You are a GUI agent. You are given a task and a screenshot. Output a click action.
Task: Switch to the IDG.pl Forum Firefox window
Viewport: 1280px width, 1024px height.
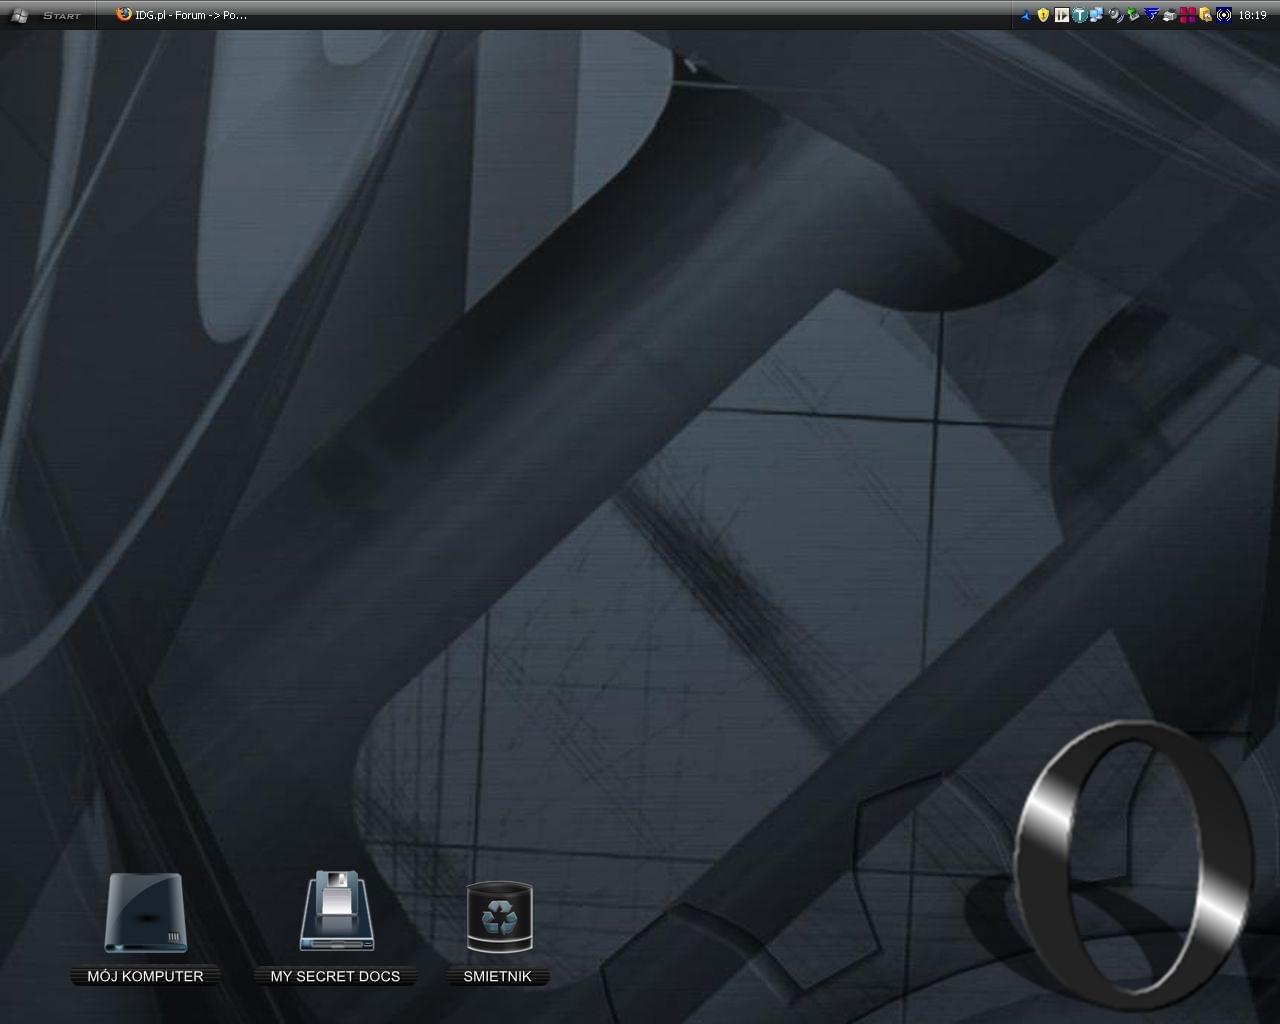[x=182, y=15]
